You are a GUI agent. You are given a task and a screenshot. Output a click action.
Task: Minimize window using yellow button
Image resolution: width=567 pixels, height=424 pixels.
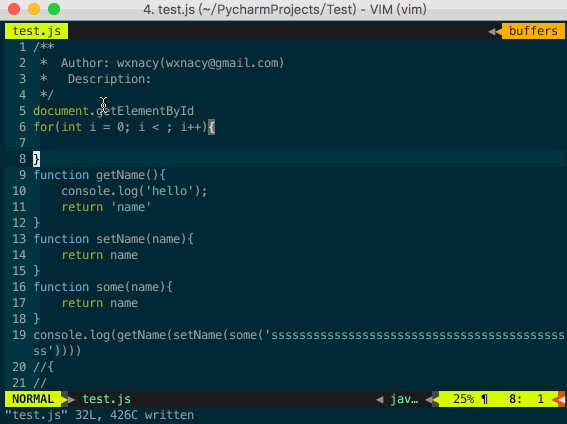tap(34, 9)
